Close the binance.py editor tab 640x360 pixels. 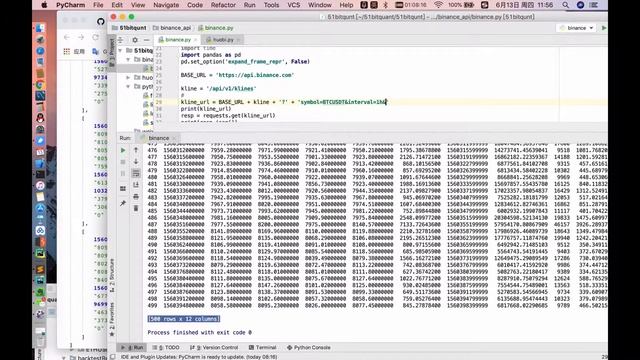click(196, 40)
